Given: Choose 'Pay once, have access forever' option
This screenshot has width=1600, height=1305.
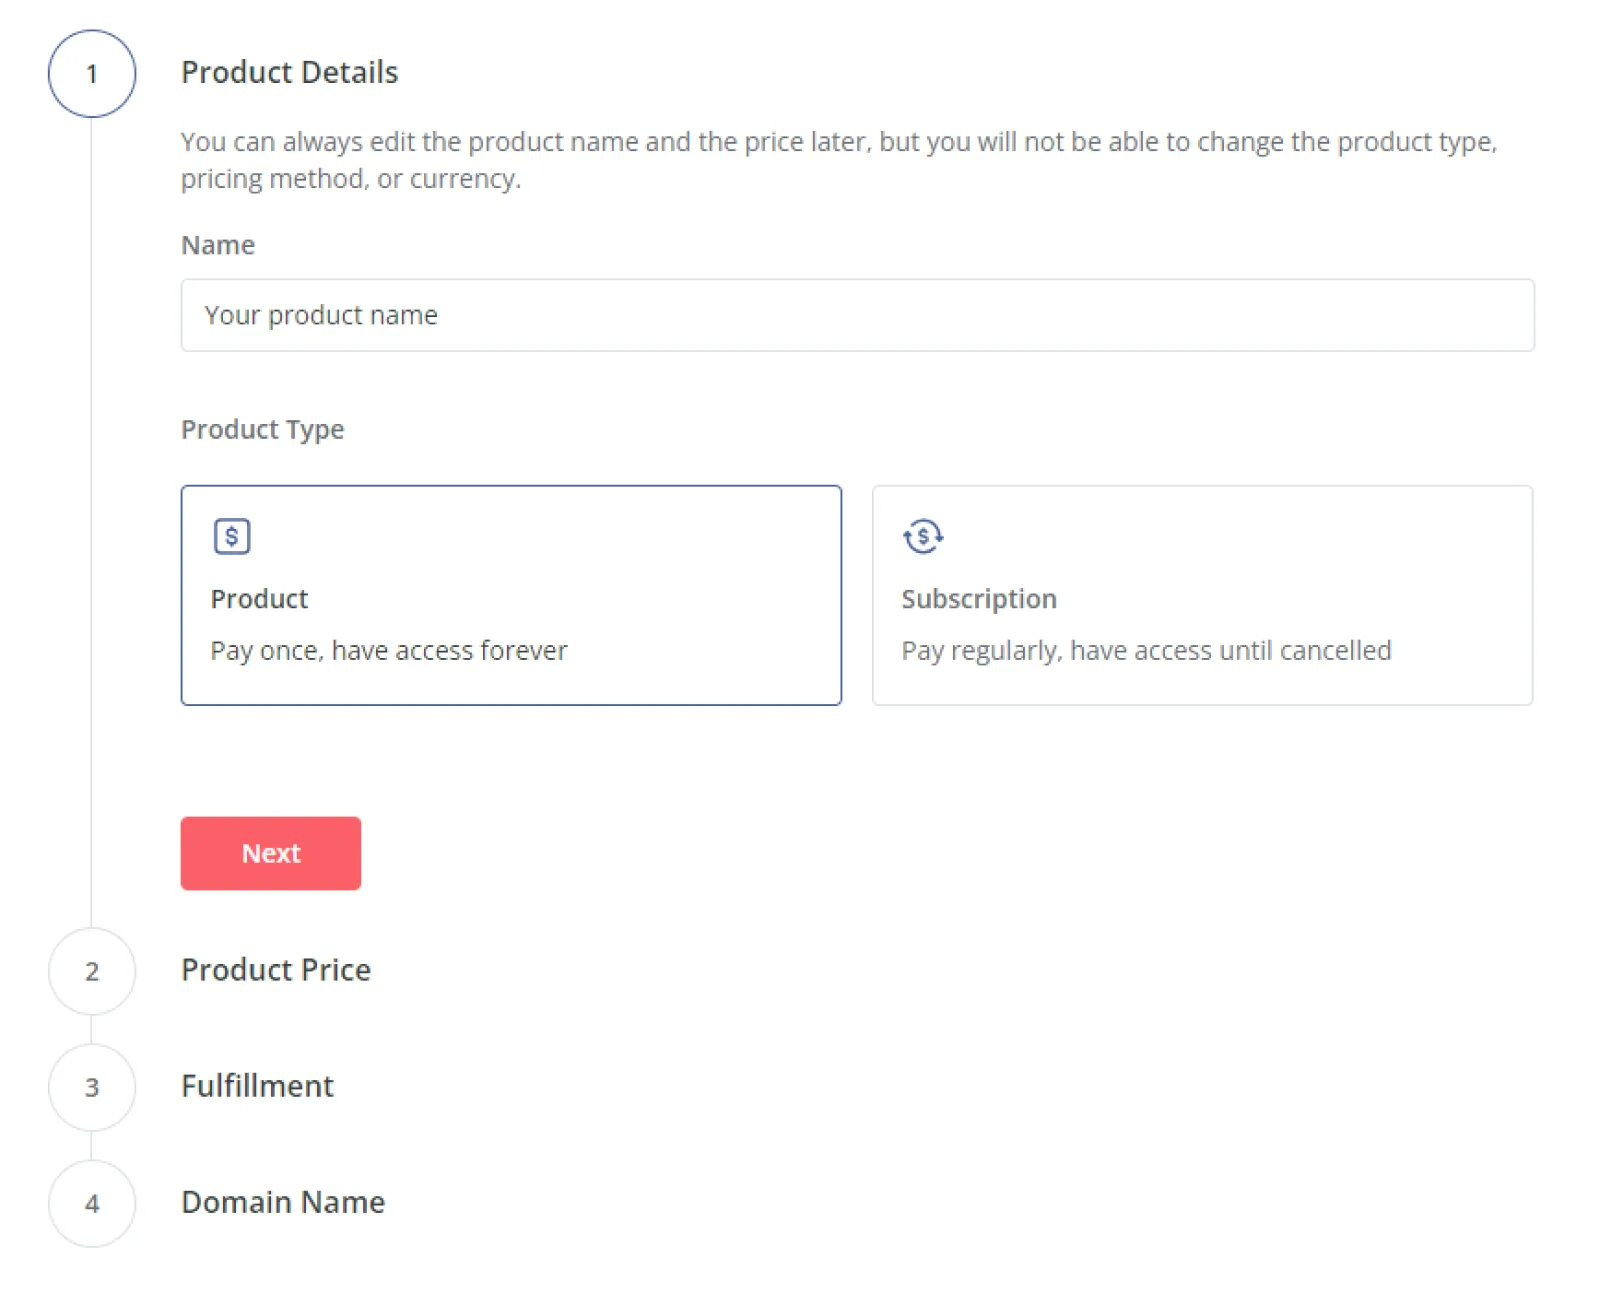Looking at the screenshot, I should pos(388,651).
